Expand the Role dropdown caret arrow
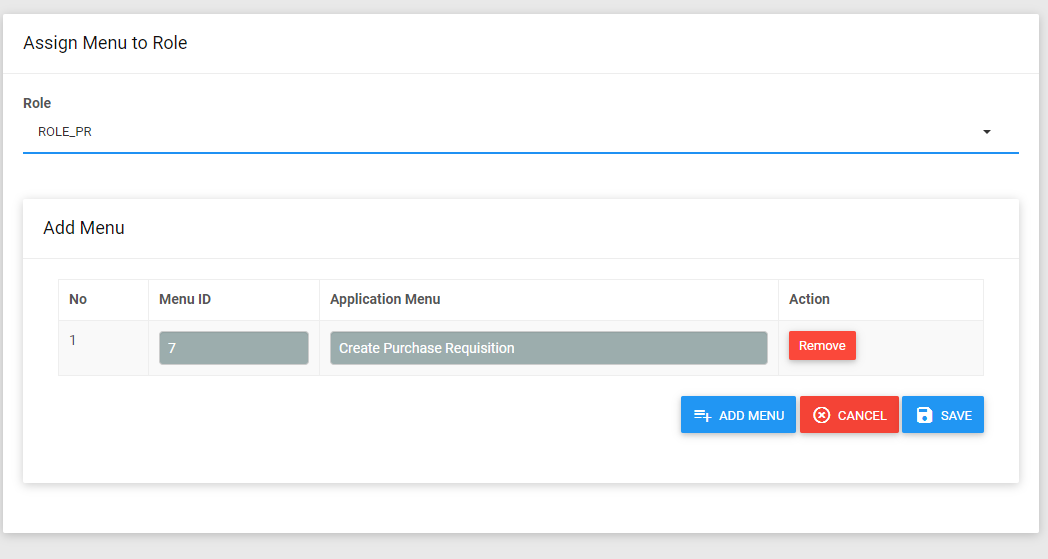Screen dimensions: 1048x559 tap(987, 132)
